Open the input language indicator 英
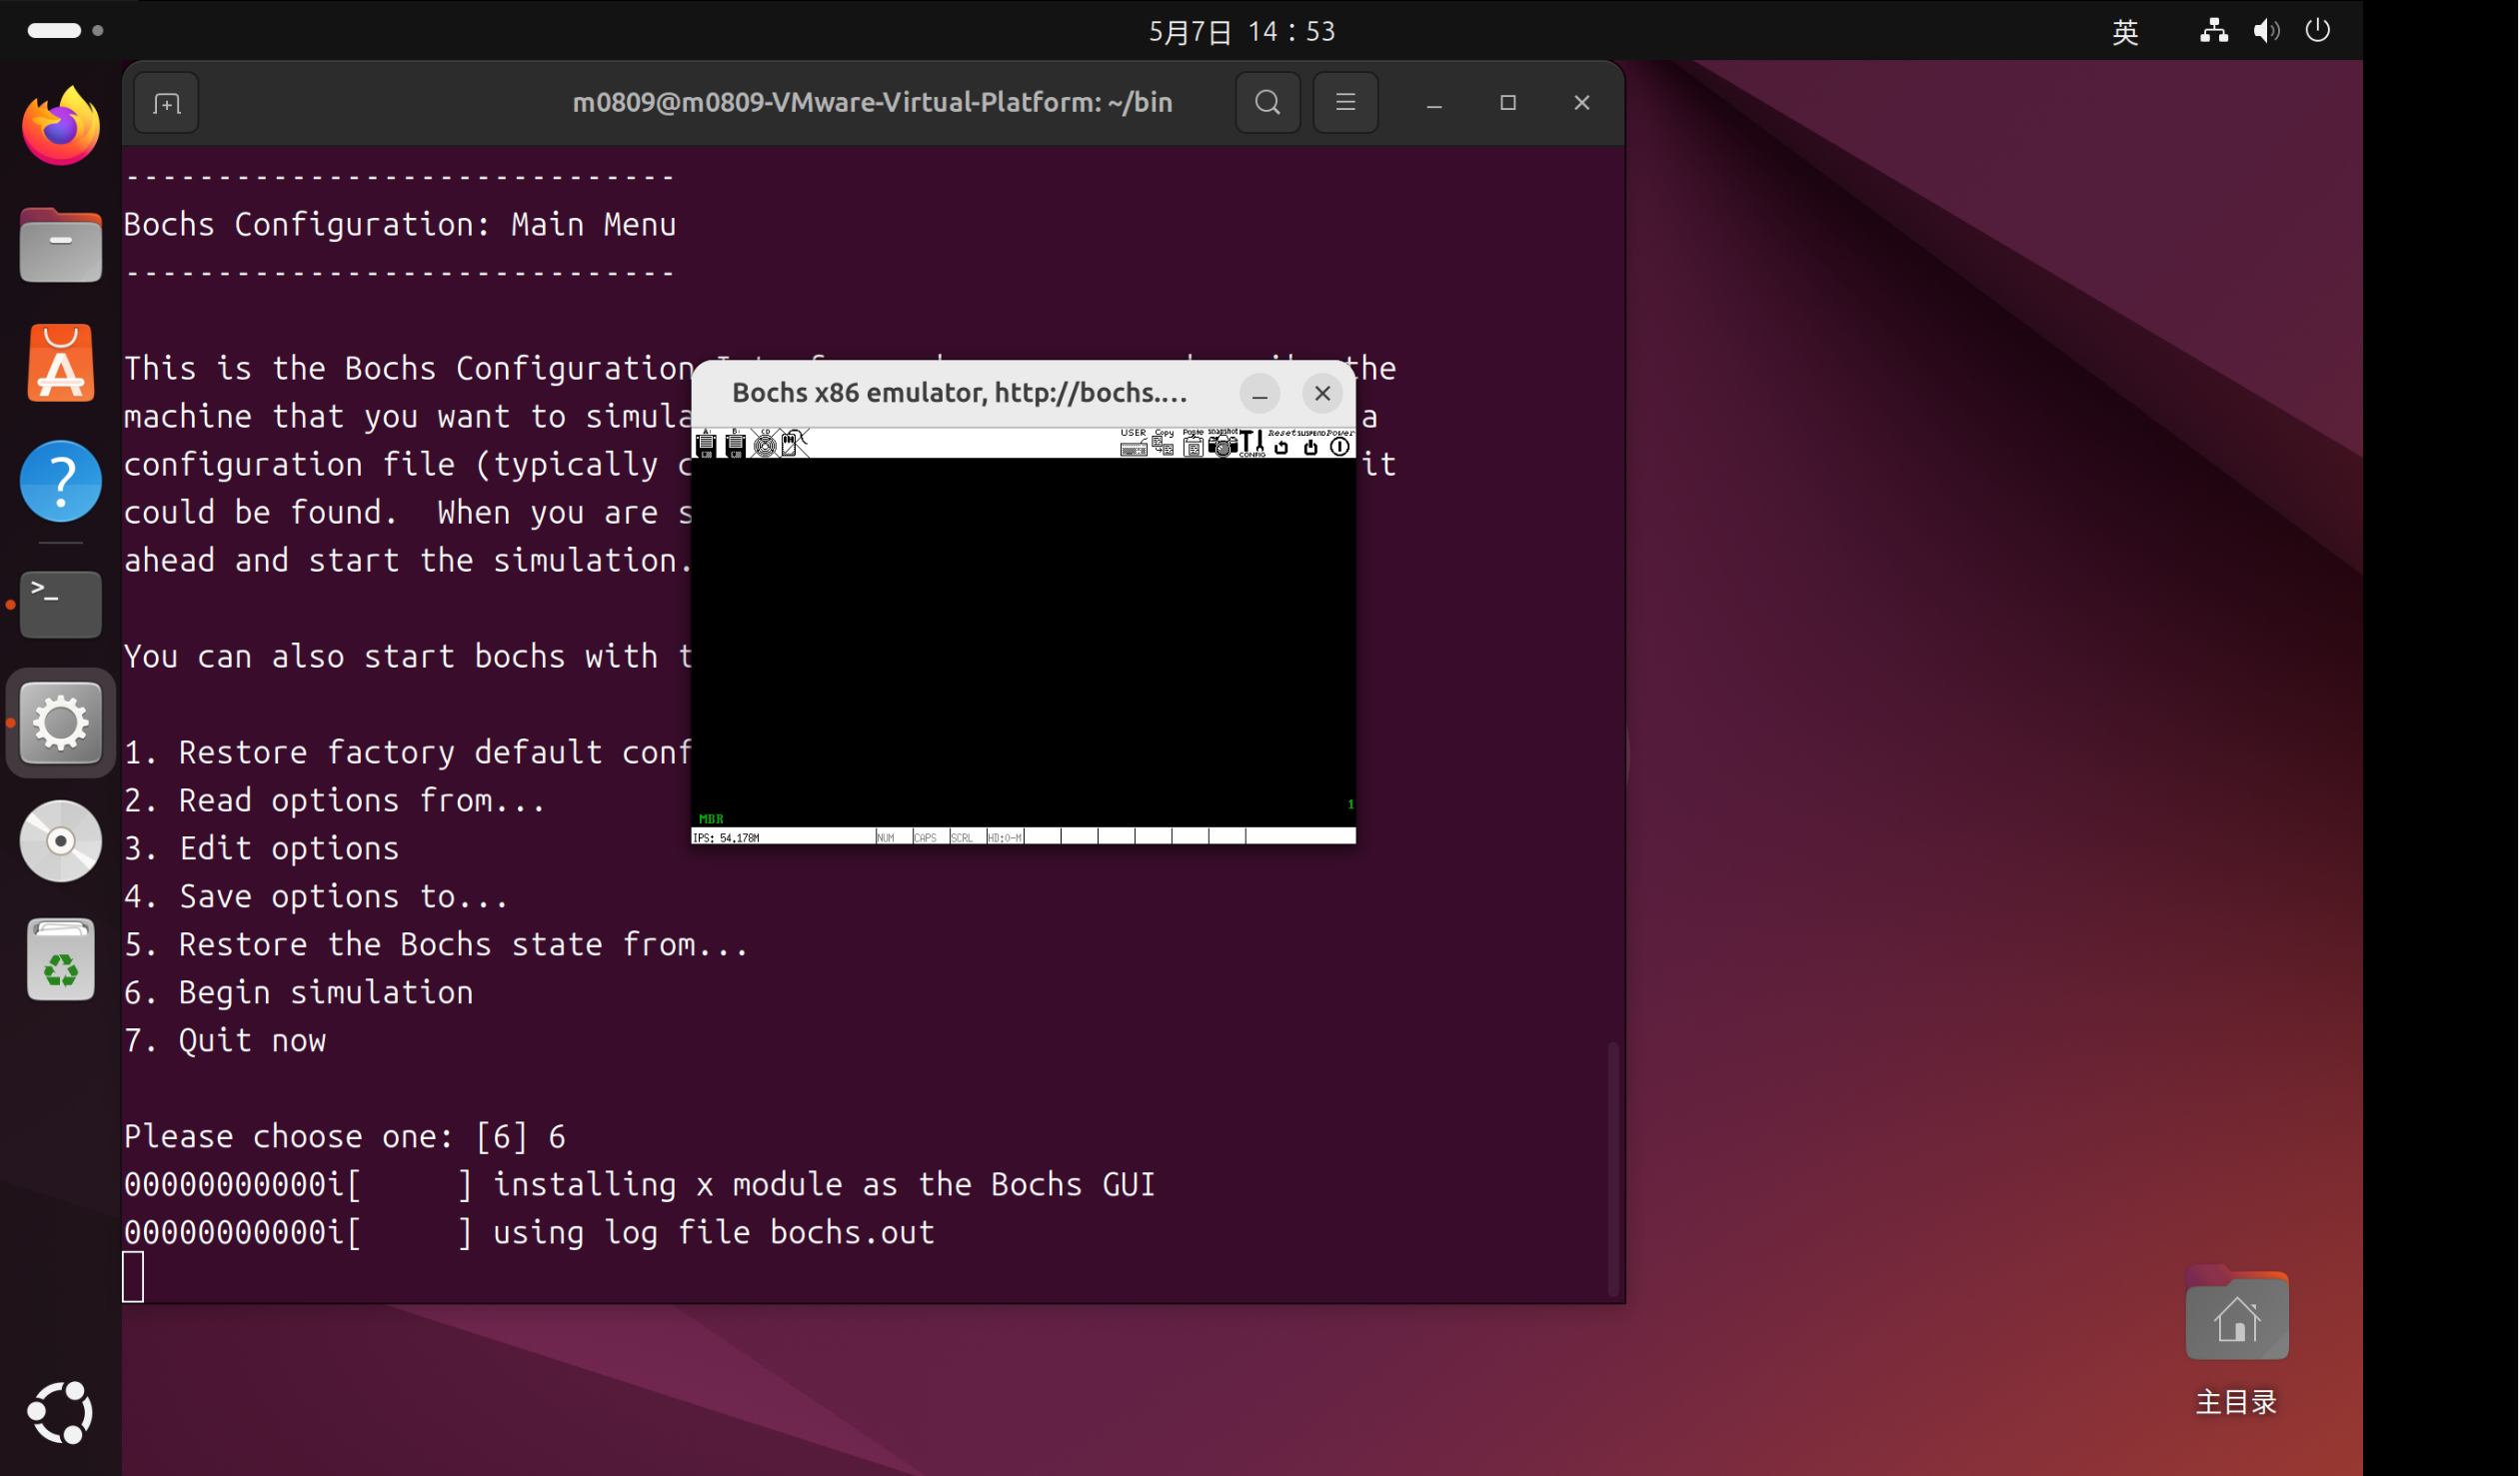Viewport: 2520px width, 1476px height. 2125,31
